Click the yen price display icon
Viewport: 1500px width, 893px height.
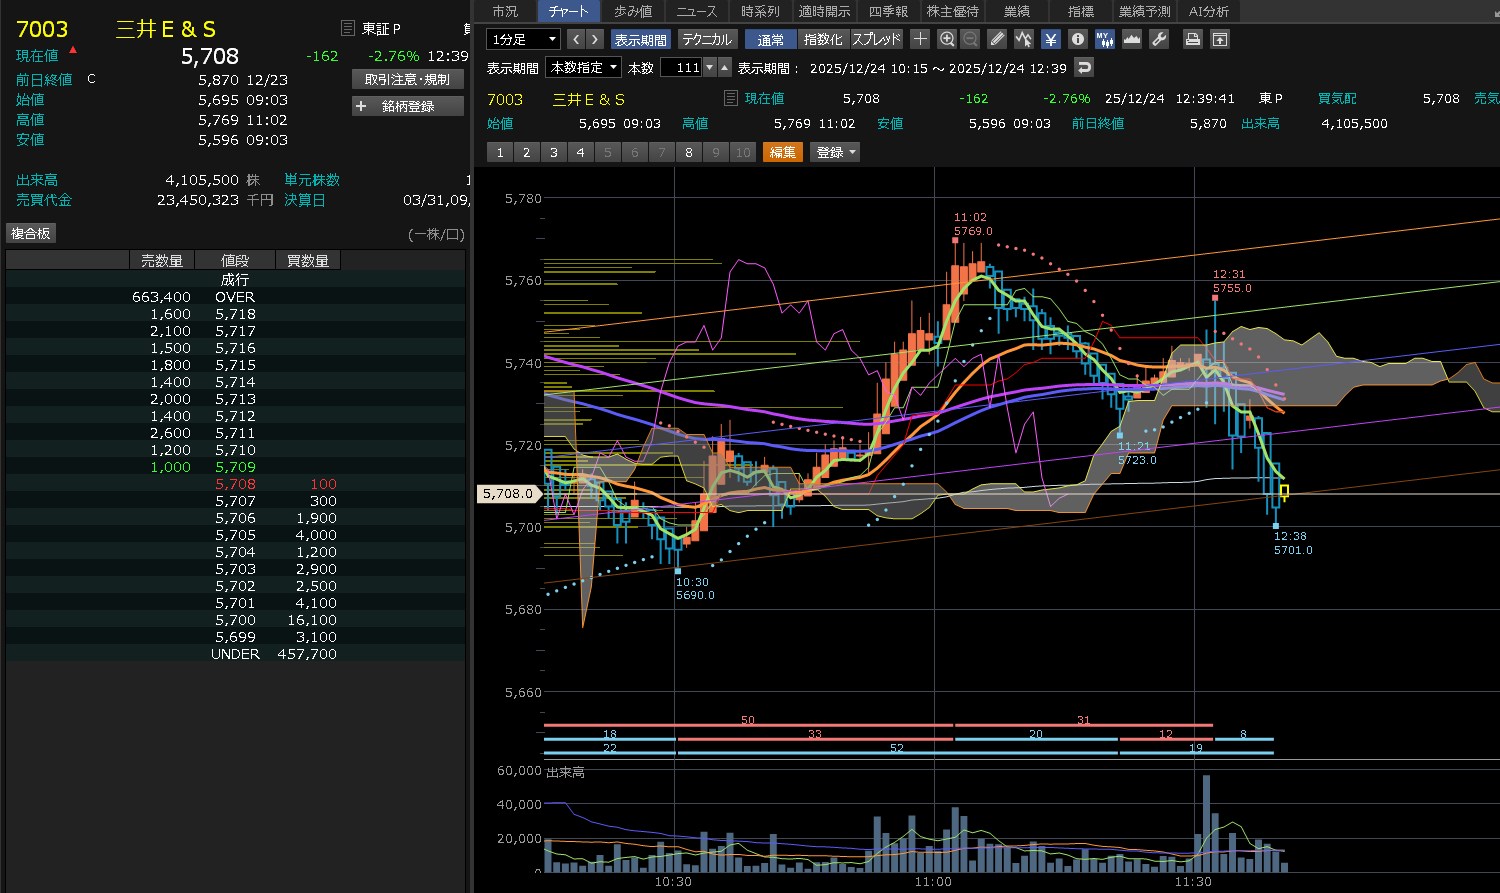[1050, 39]
